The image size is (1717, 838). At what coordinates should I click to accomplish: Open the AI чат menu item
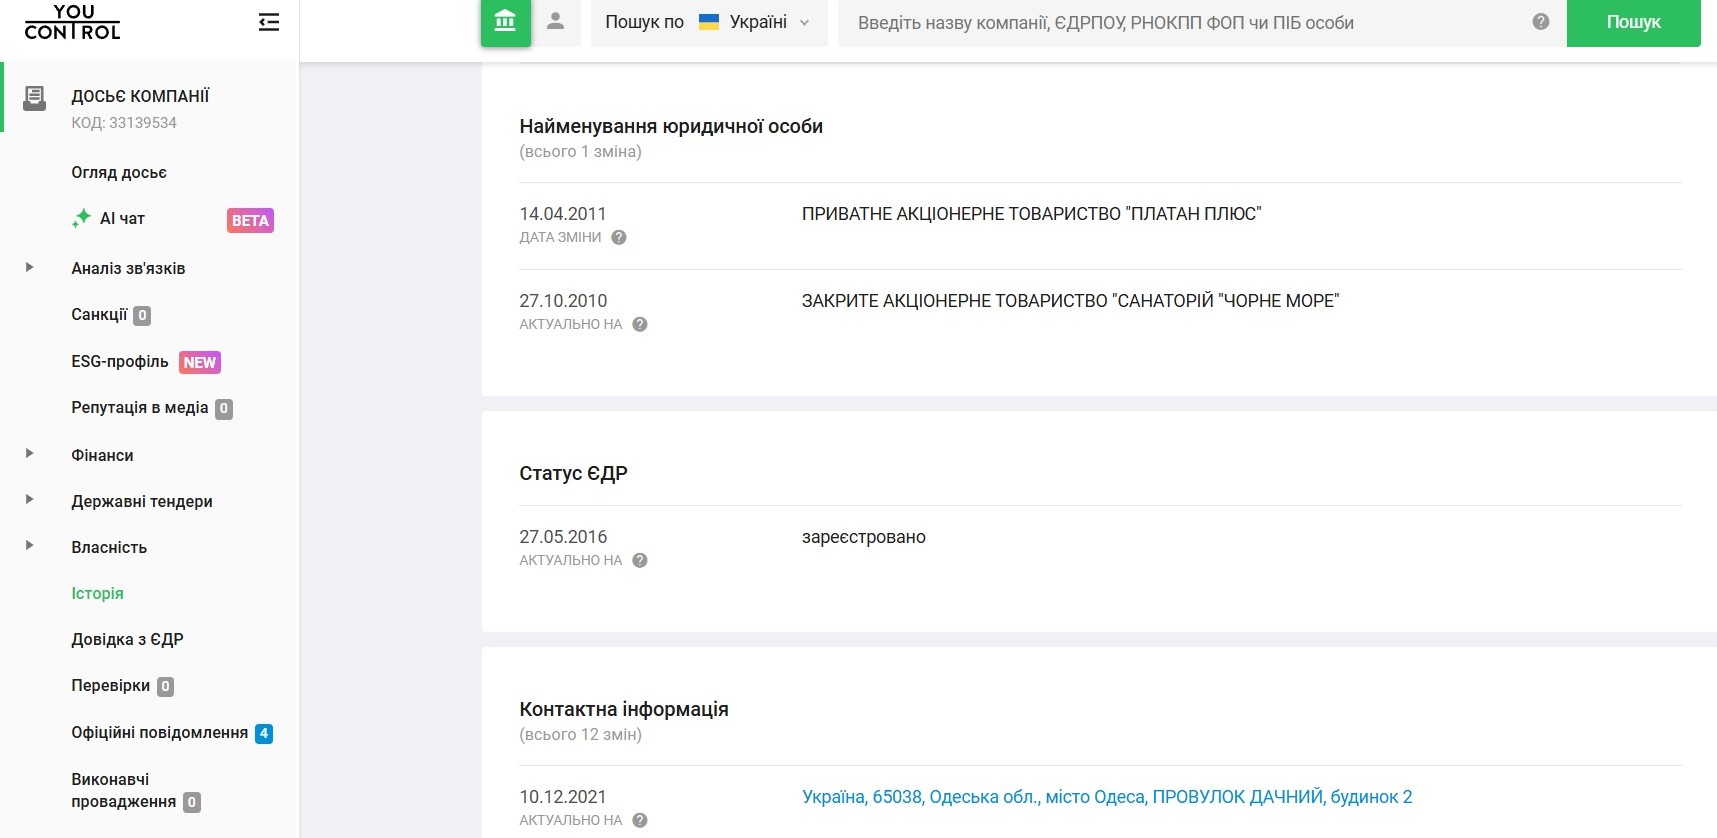(122, 219)
